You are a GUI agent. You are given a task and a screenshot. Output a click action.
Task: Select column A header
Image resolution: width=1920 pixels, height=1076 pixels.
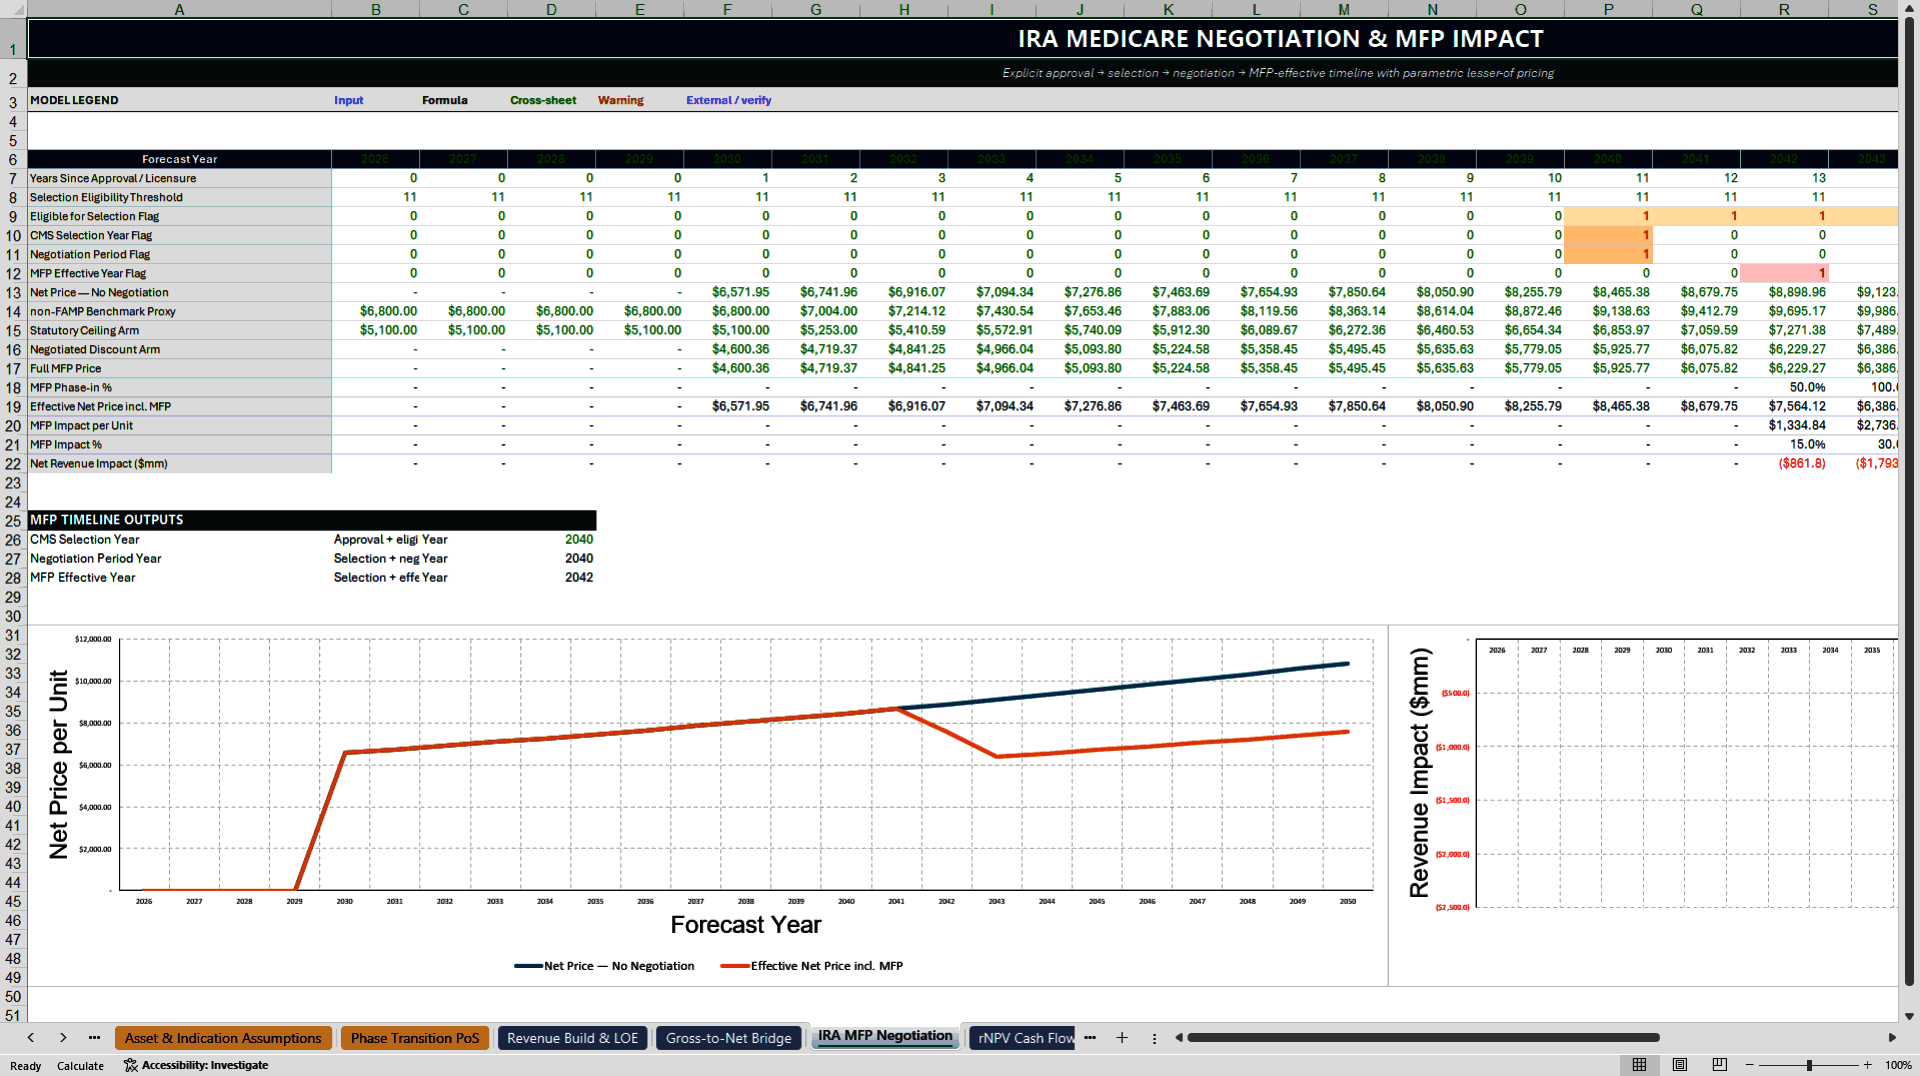click(179, 9)
